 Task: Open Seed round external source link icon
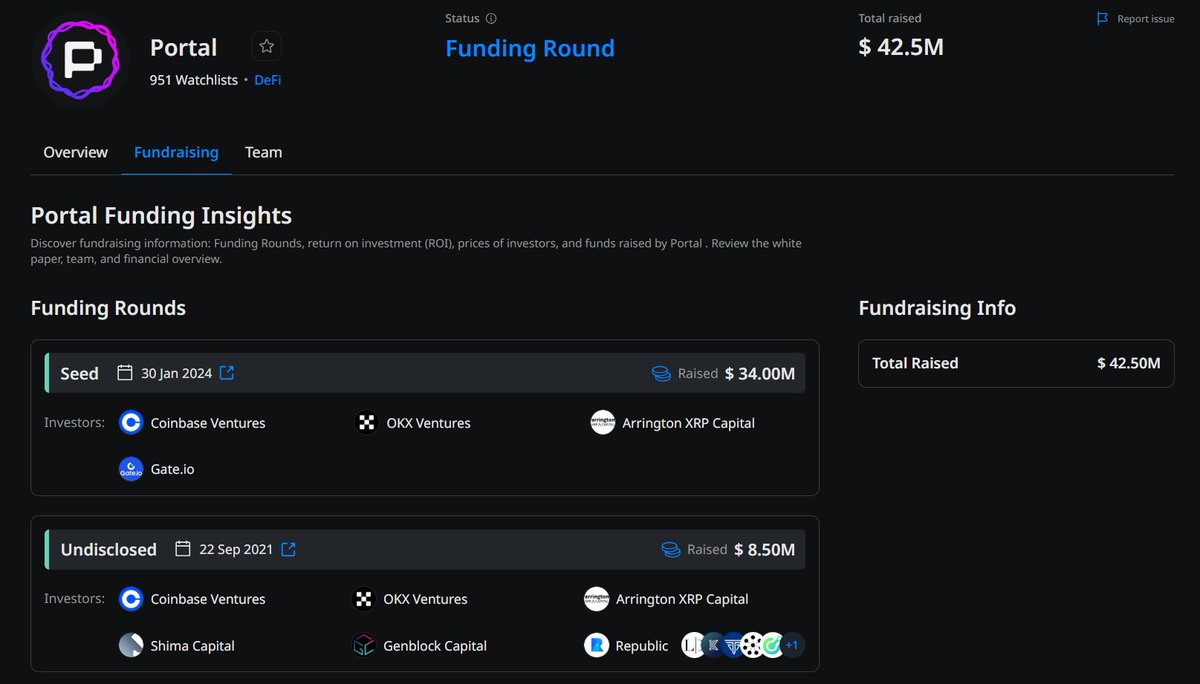[227, 373]
